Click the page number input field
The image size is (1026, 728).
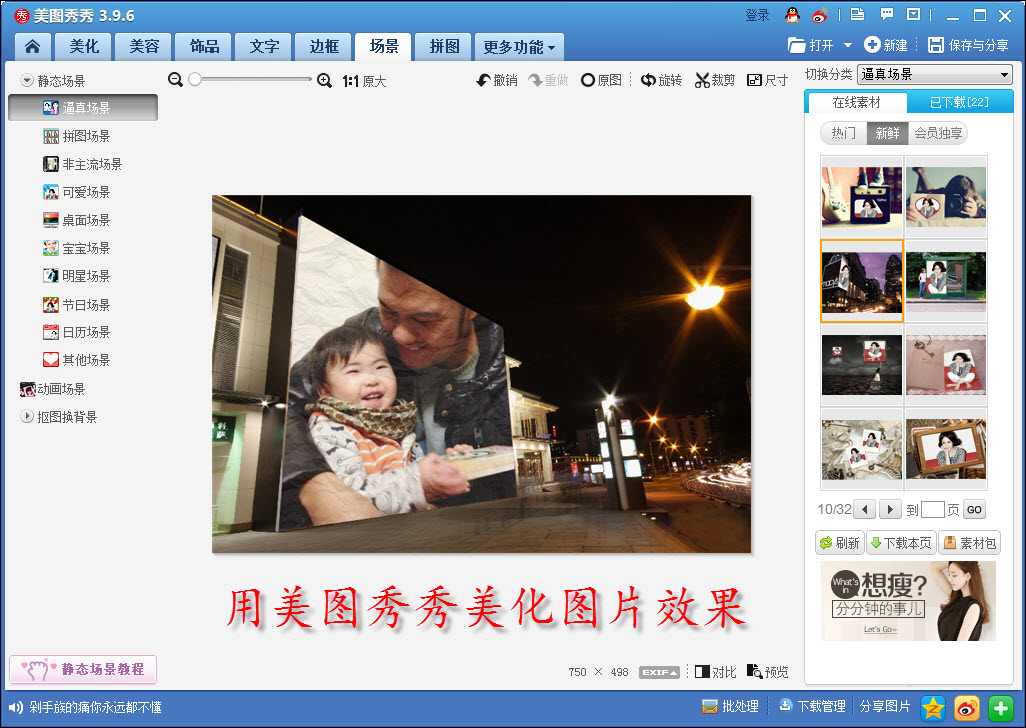932,510
